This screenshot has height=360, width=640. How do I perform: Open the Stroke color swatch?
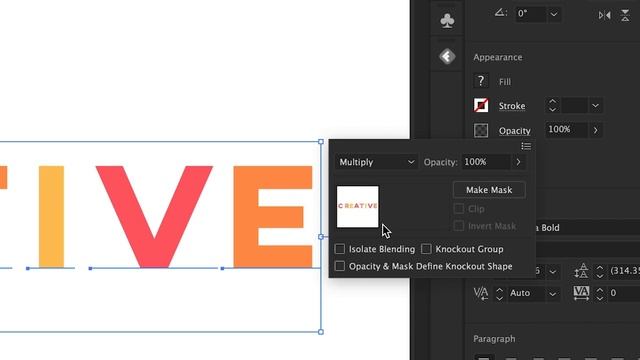coord(481,105)
